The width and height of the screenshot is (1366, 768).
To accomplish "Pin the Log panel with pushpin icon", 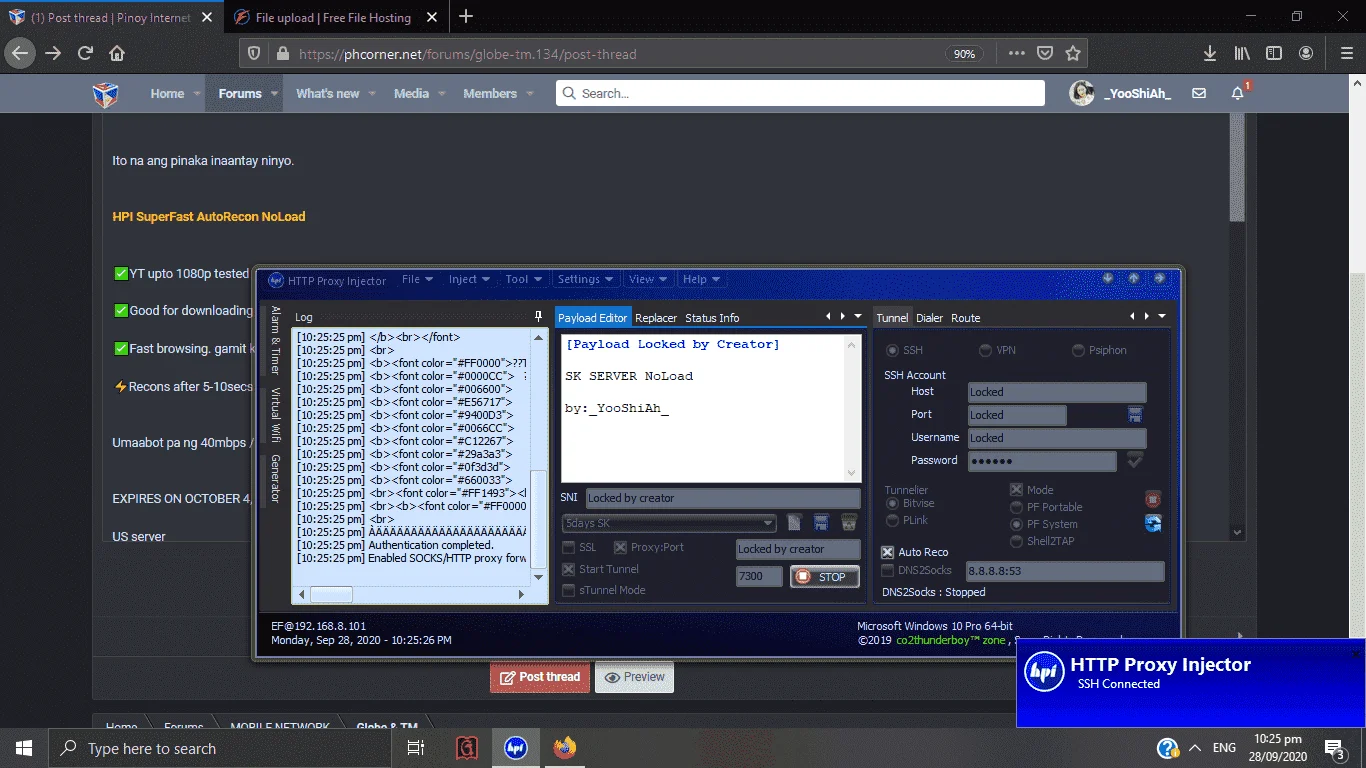I will point(538,316).
